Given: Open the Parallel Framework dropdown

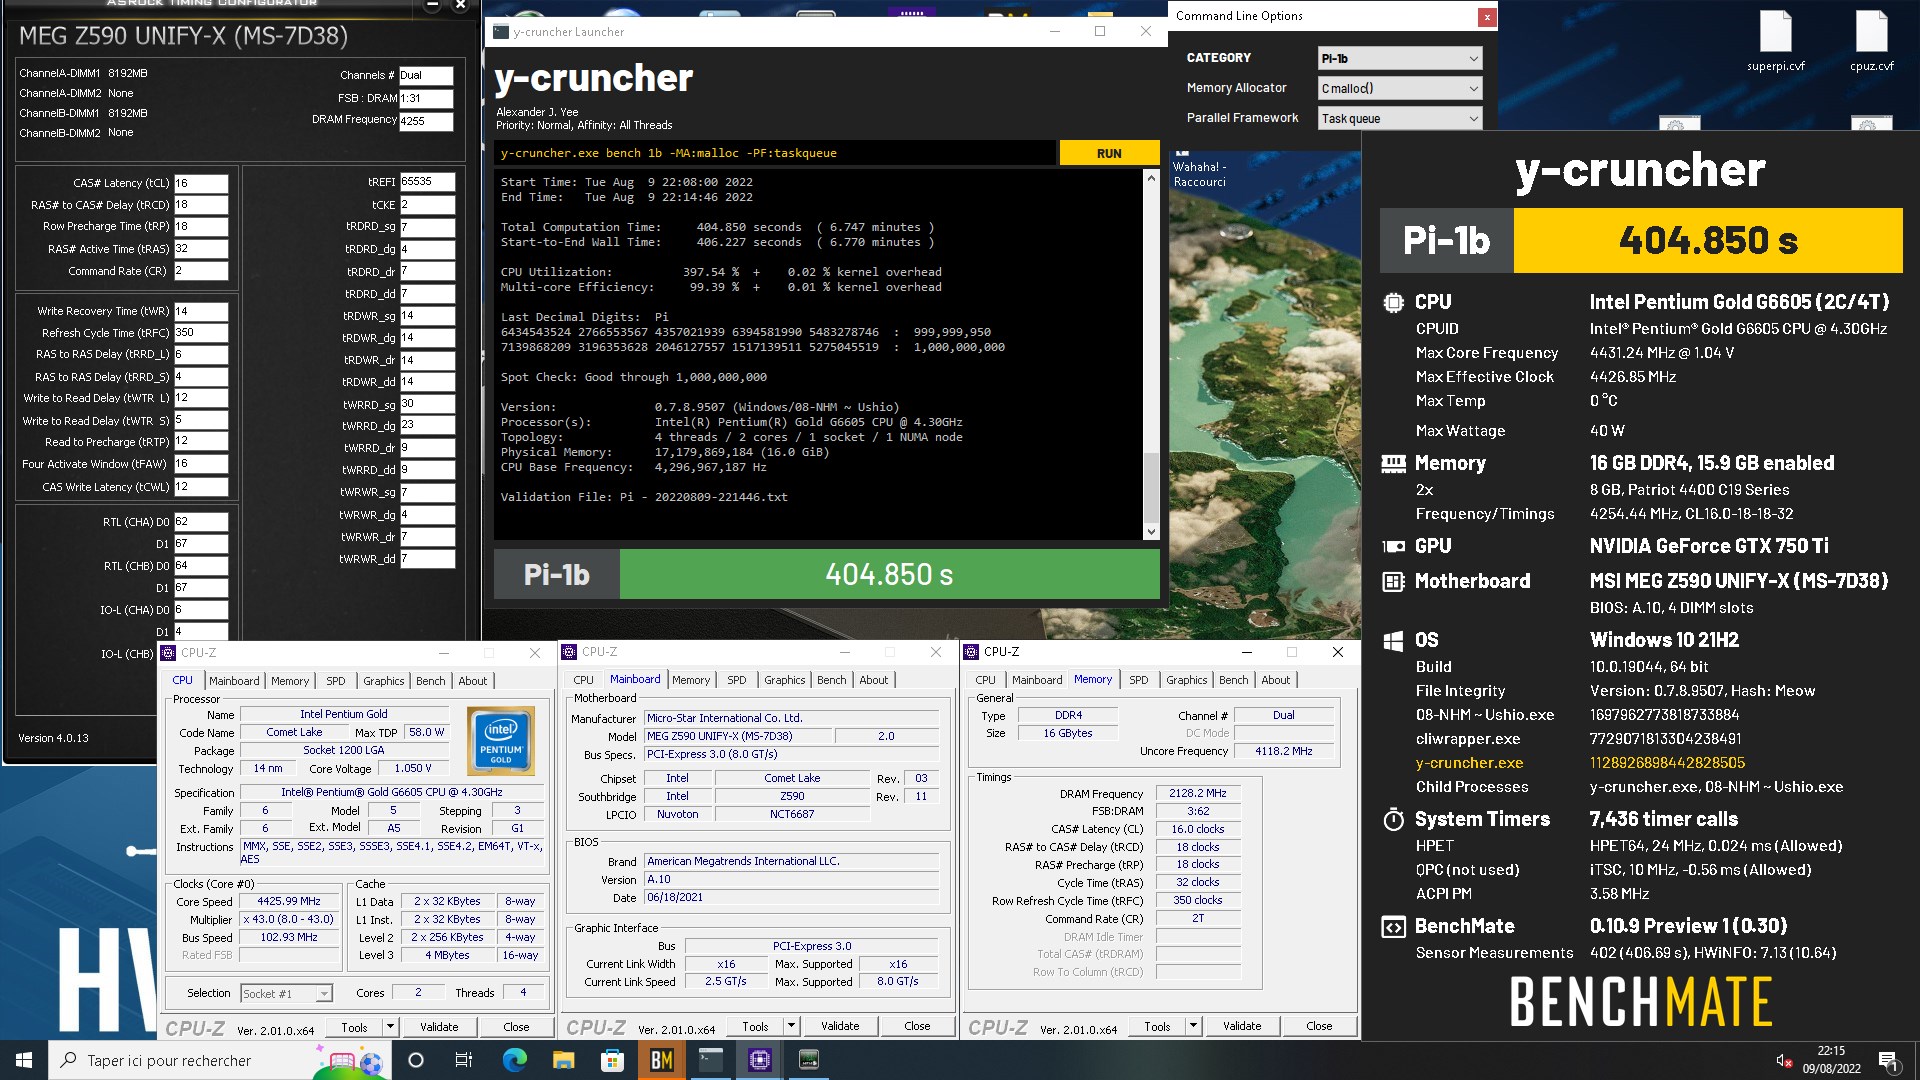Looking at the screenshot, I should (x=1399, y=119).
